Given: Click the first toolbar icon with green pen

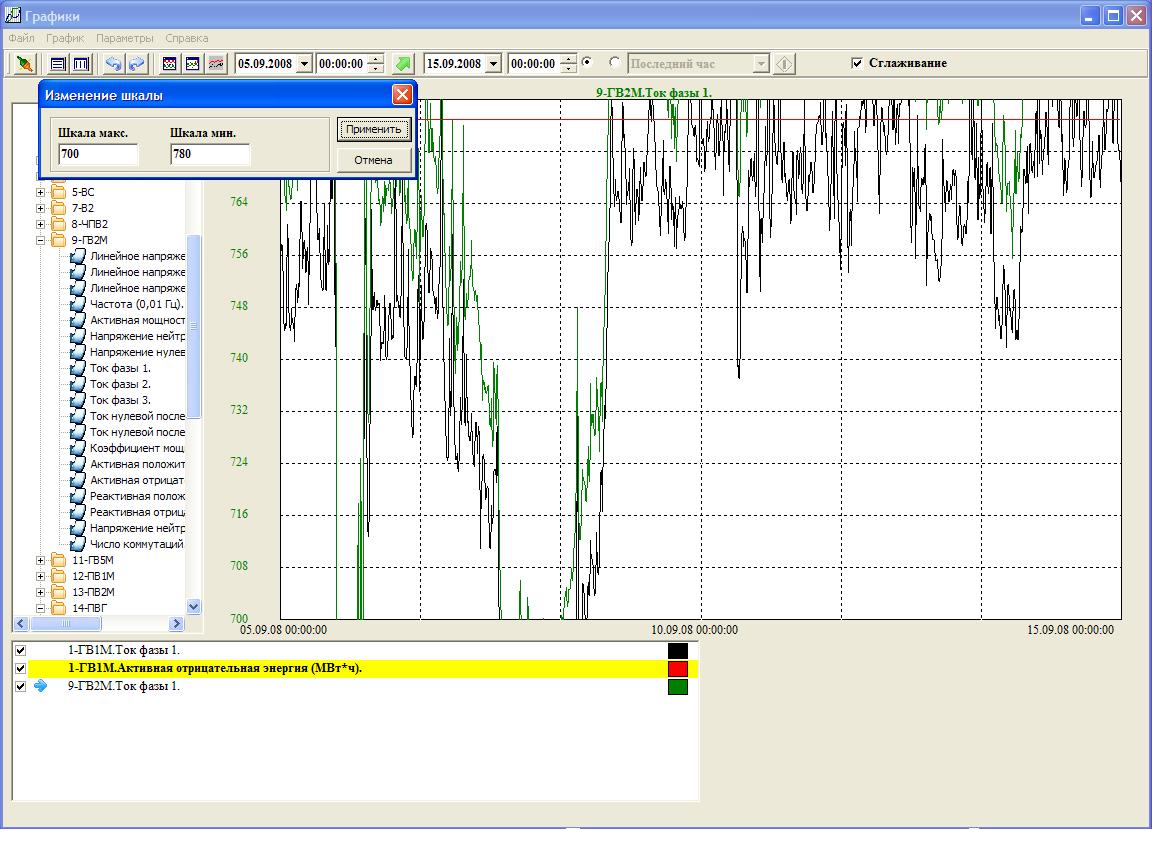Looking at the screenshot, I should point(25,64).
